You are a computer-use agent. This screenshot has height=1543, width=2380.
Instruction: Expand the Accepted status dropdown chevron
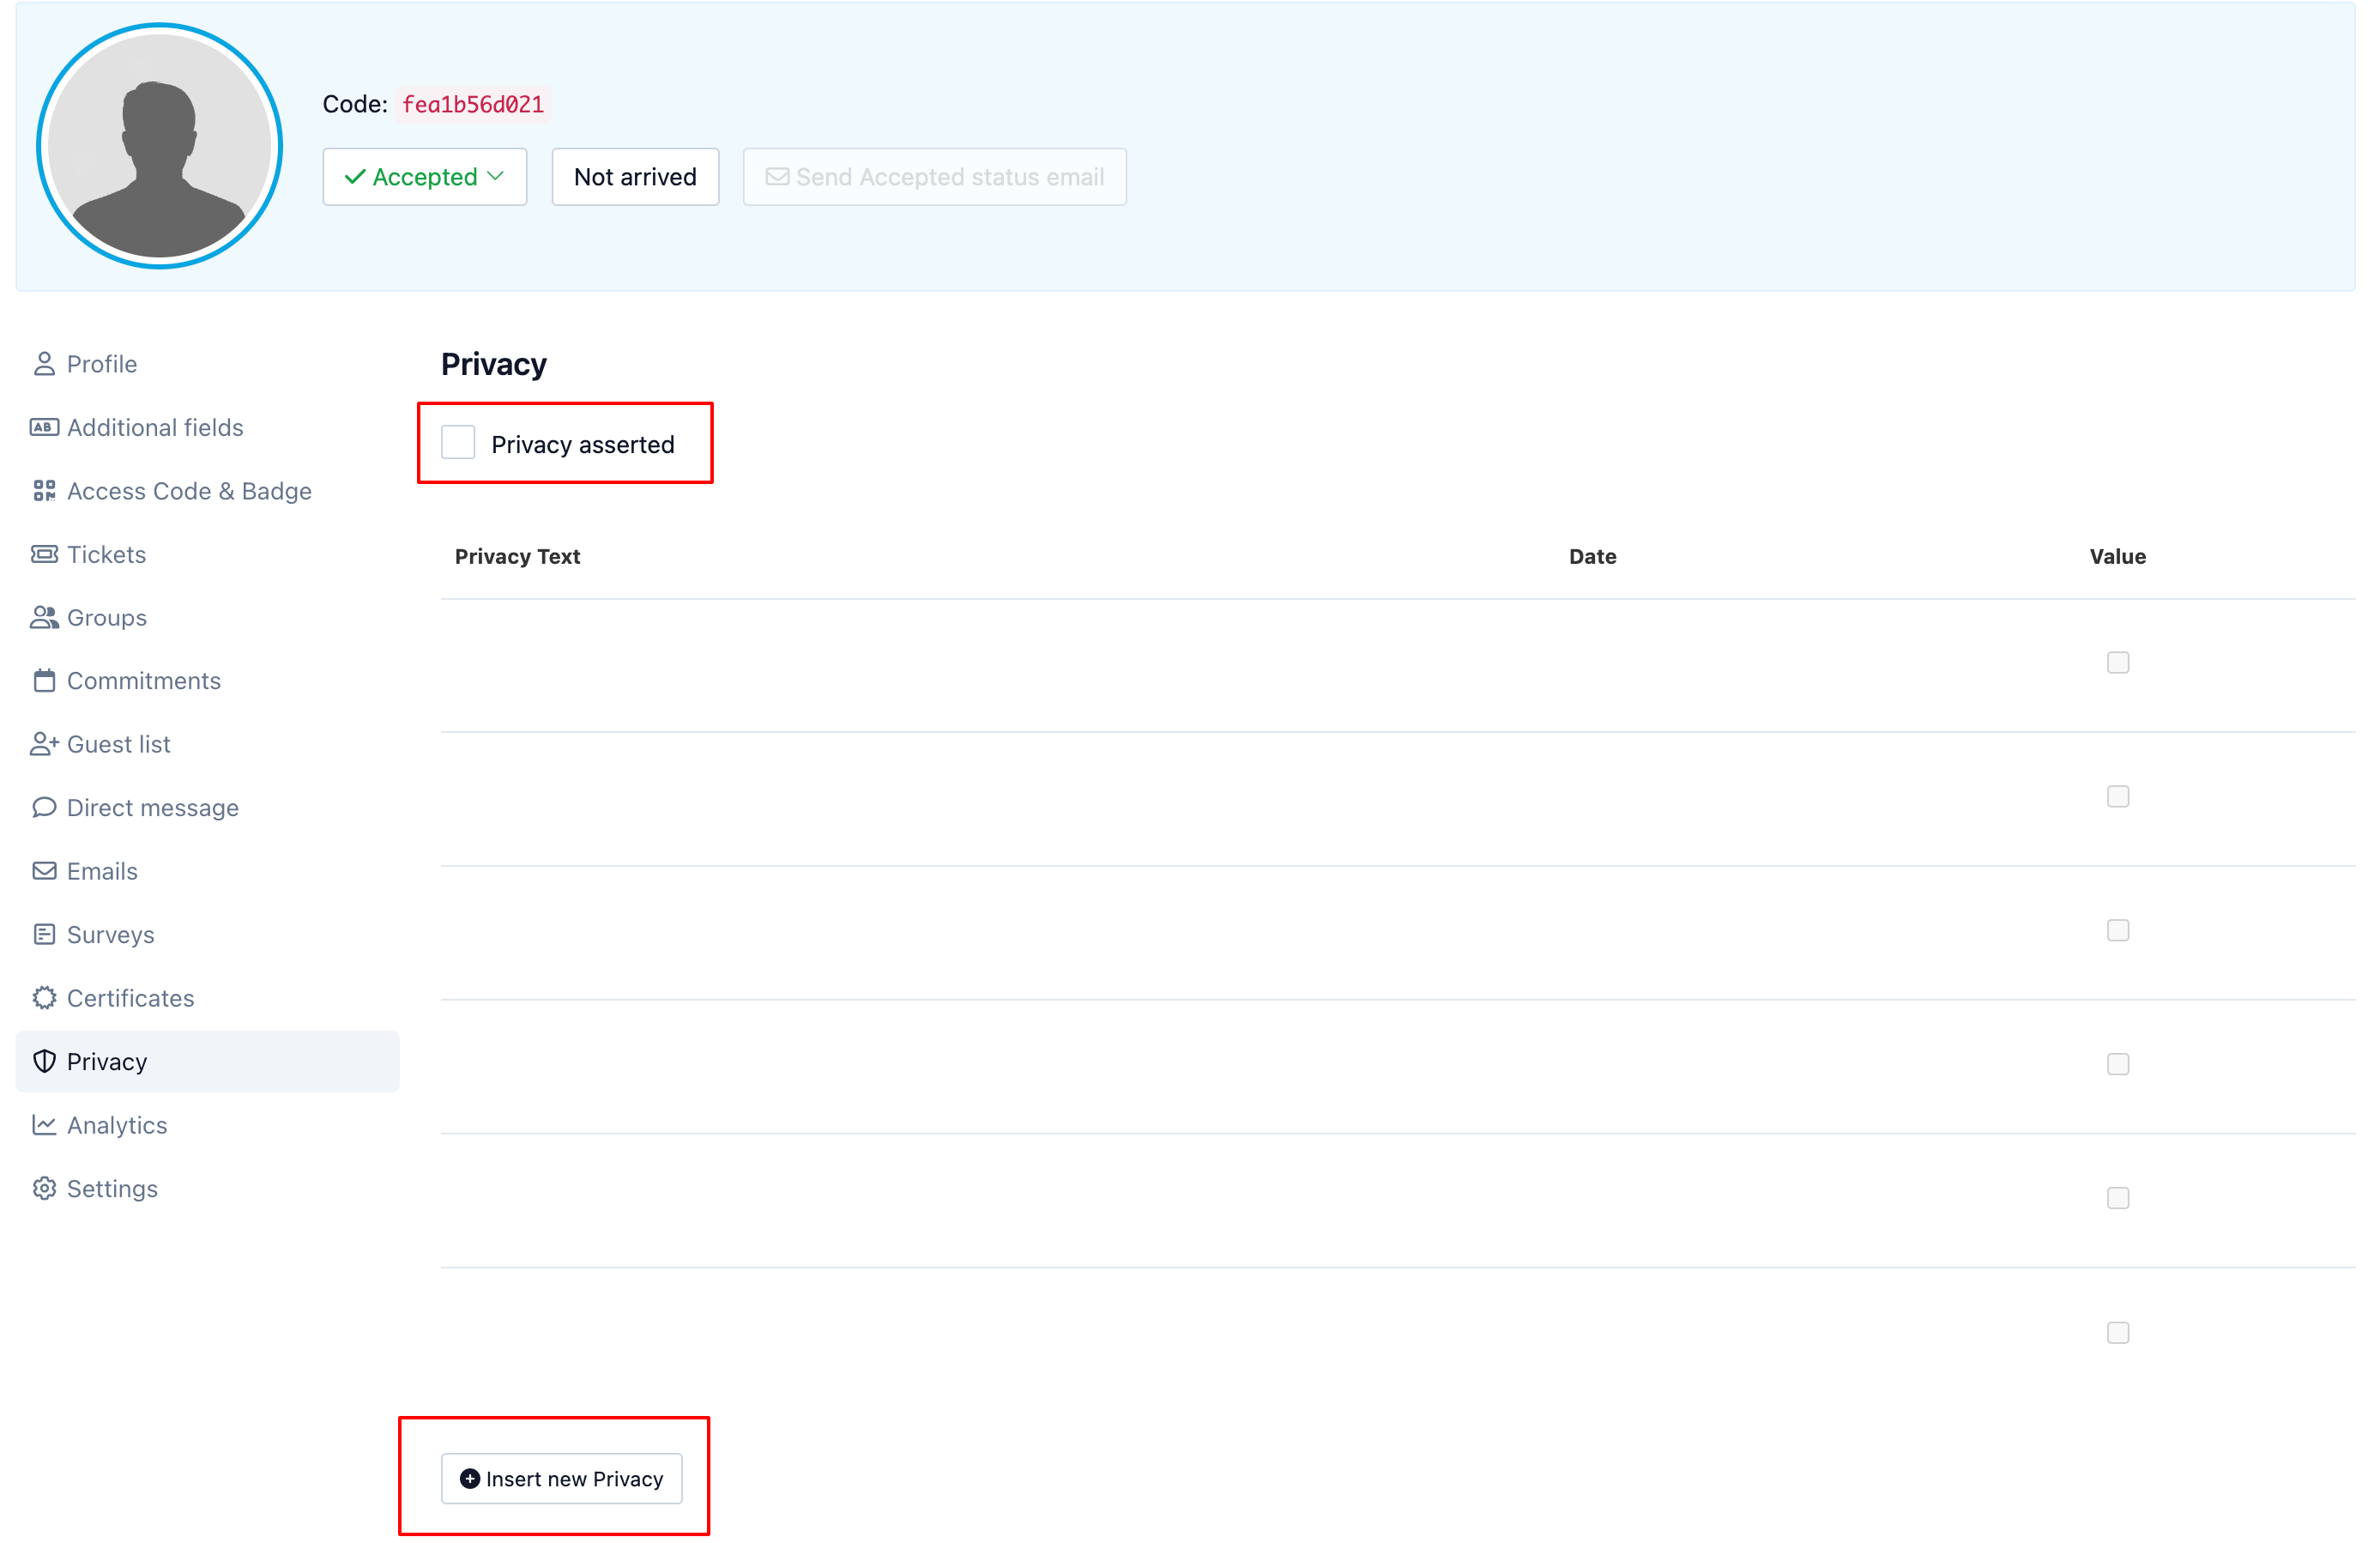(x=495, y=176)
